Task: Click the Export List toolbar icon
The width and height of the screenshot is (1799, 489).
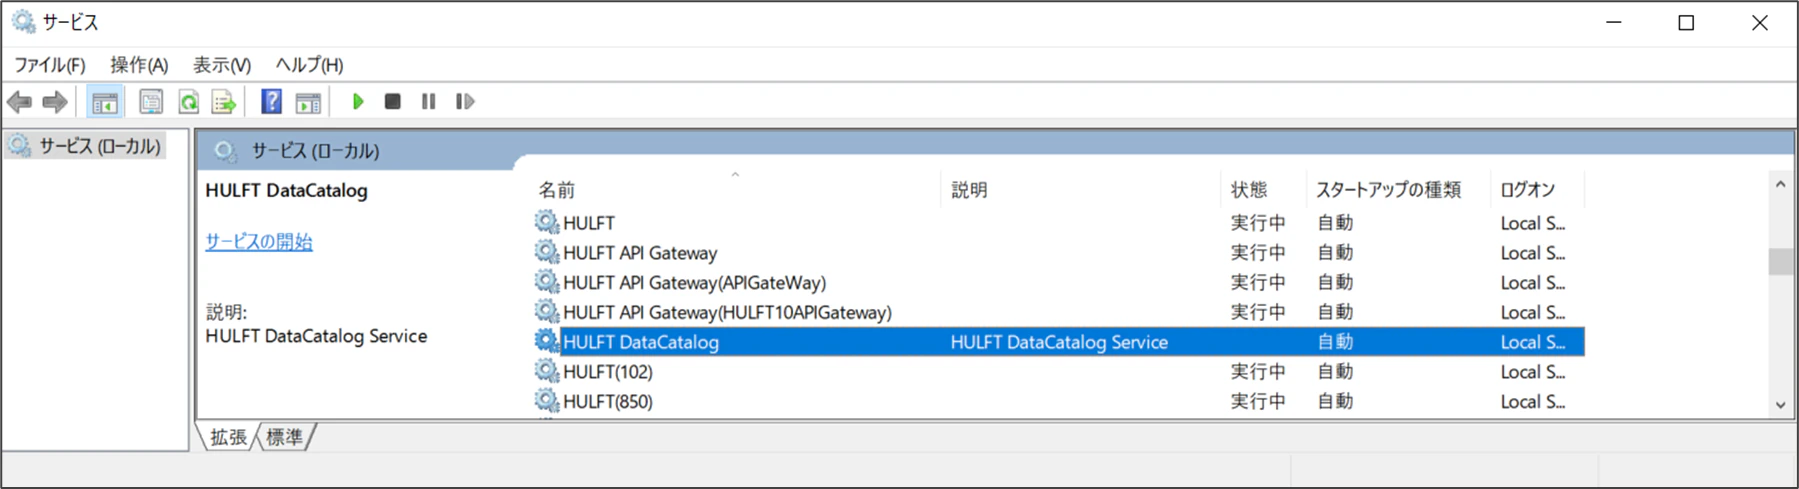Action: 224,101
